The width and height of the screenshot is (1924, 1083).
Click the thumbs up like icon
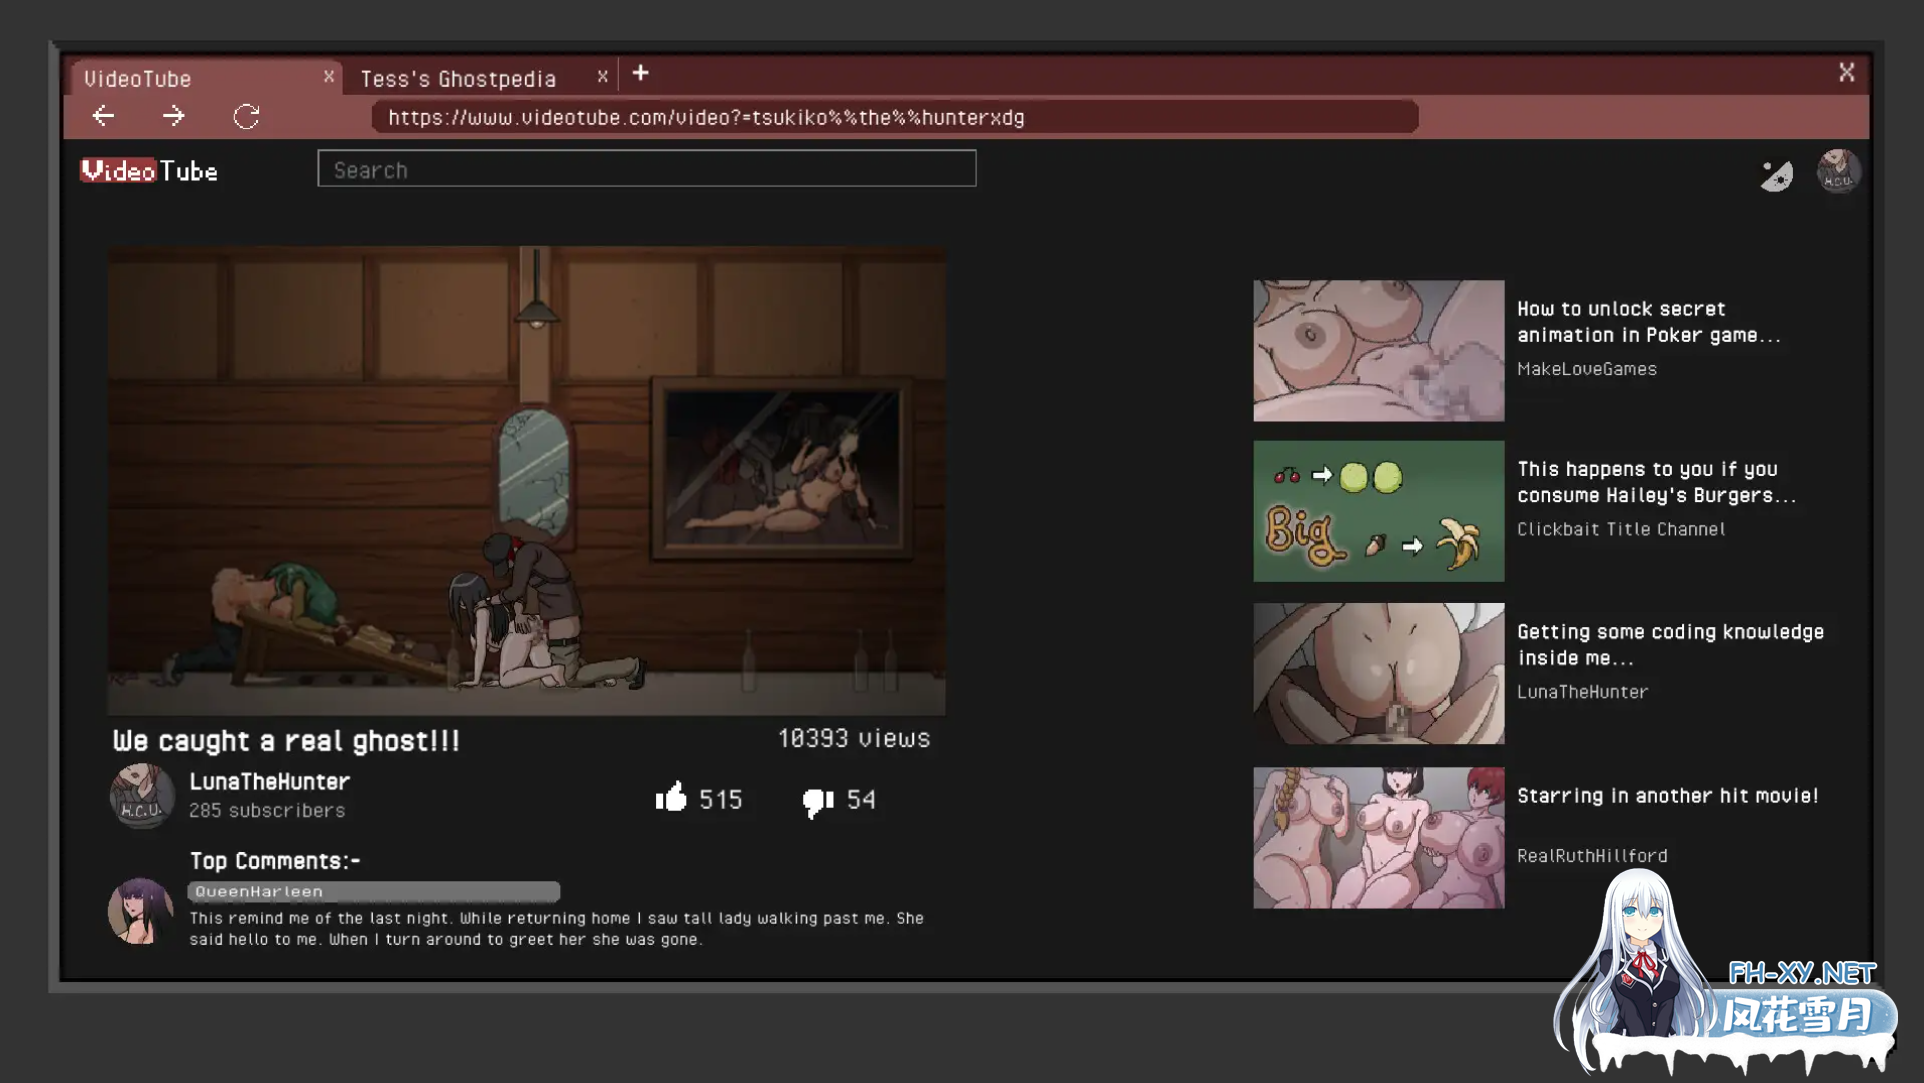(672, 799)
